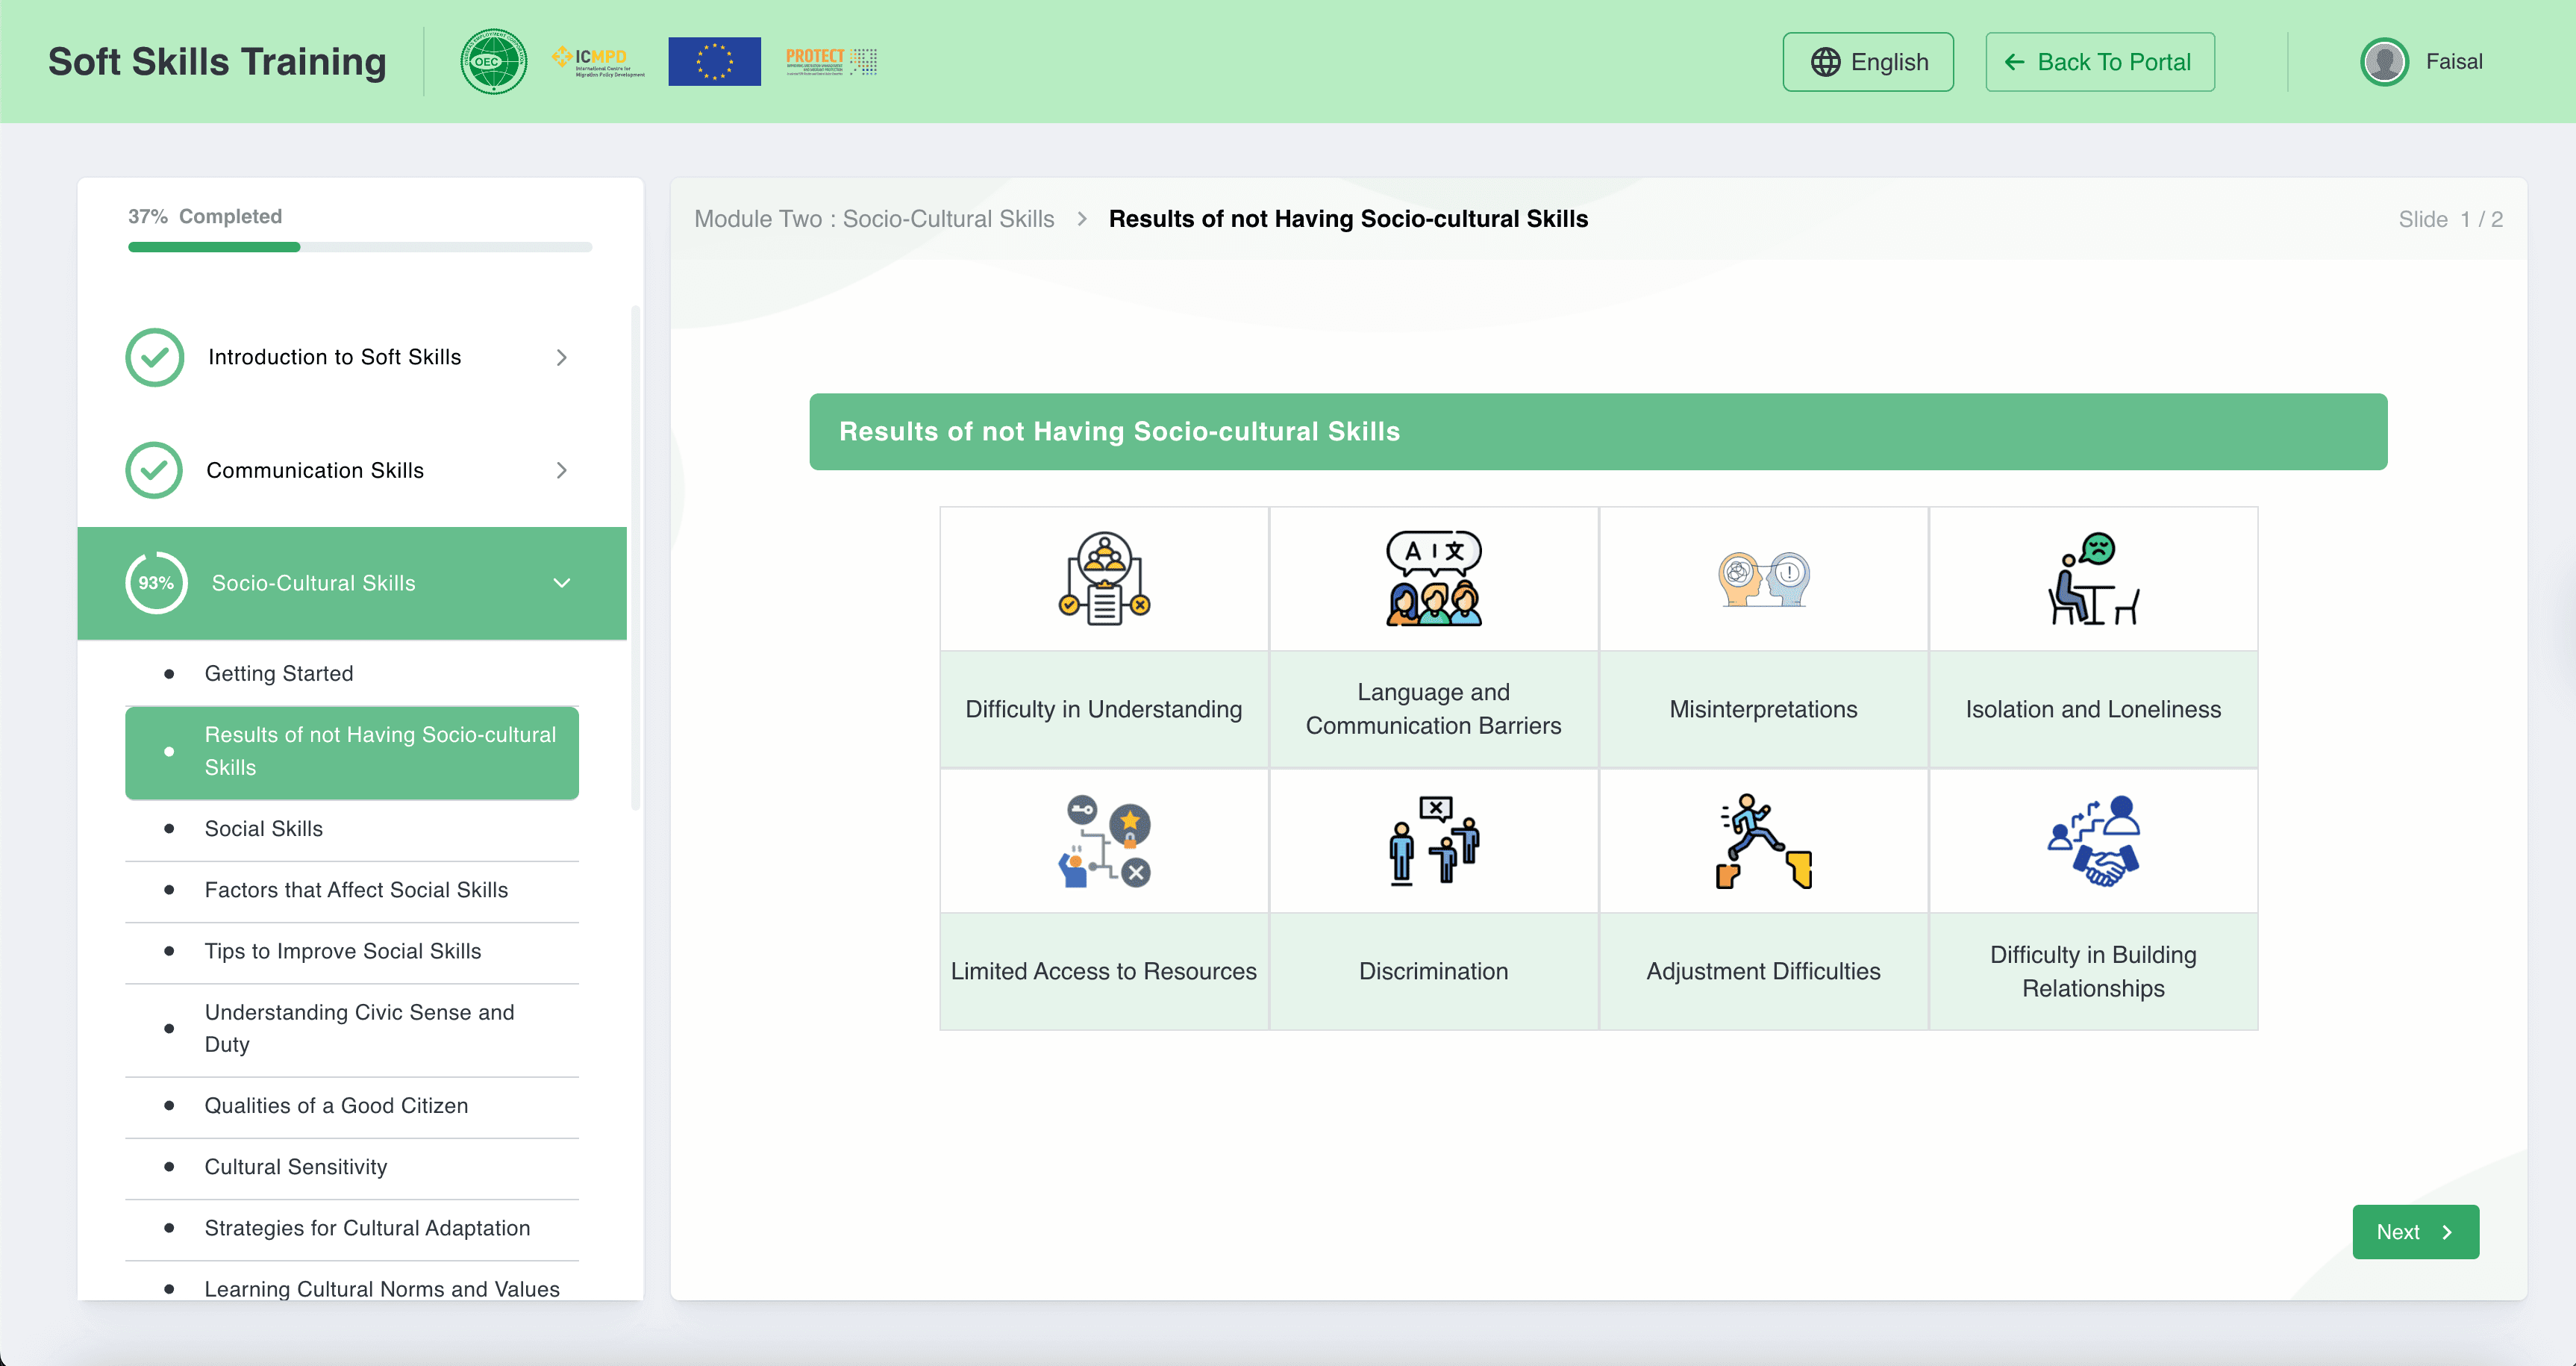Click the OEC round green logo
Viewport: 2576px width, 1366px height.
(x=493, y=62)
